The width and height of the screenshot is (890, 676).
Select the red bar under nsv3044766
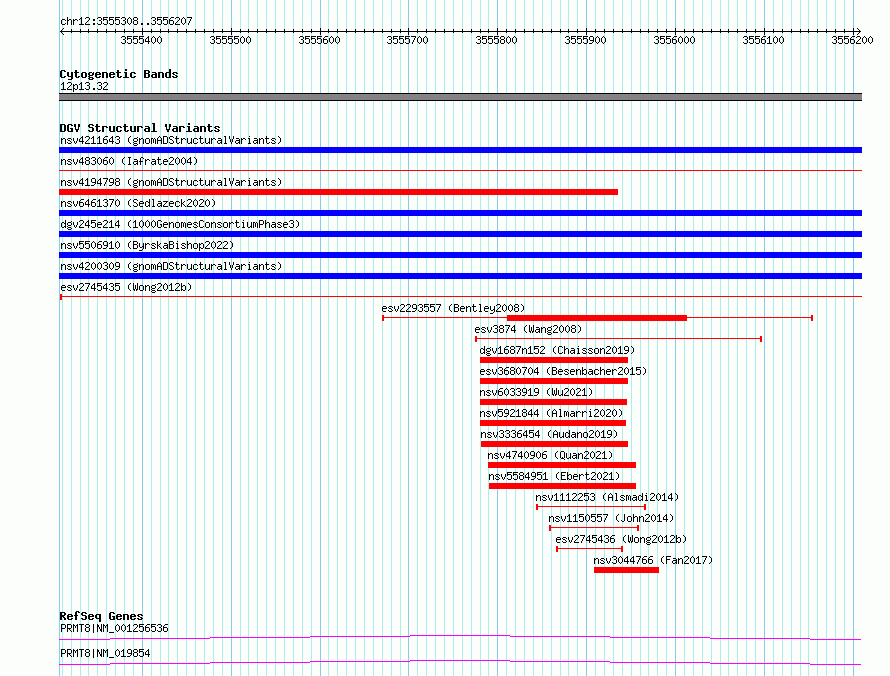(x=627, y=570)
